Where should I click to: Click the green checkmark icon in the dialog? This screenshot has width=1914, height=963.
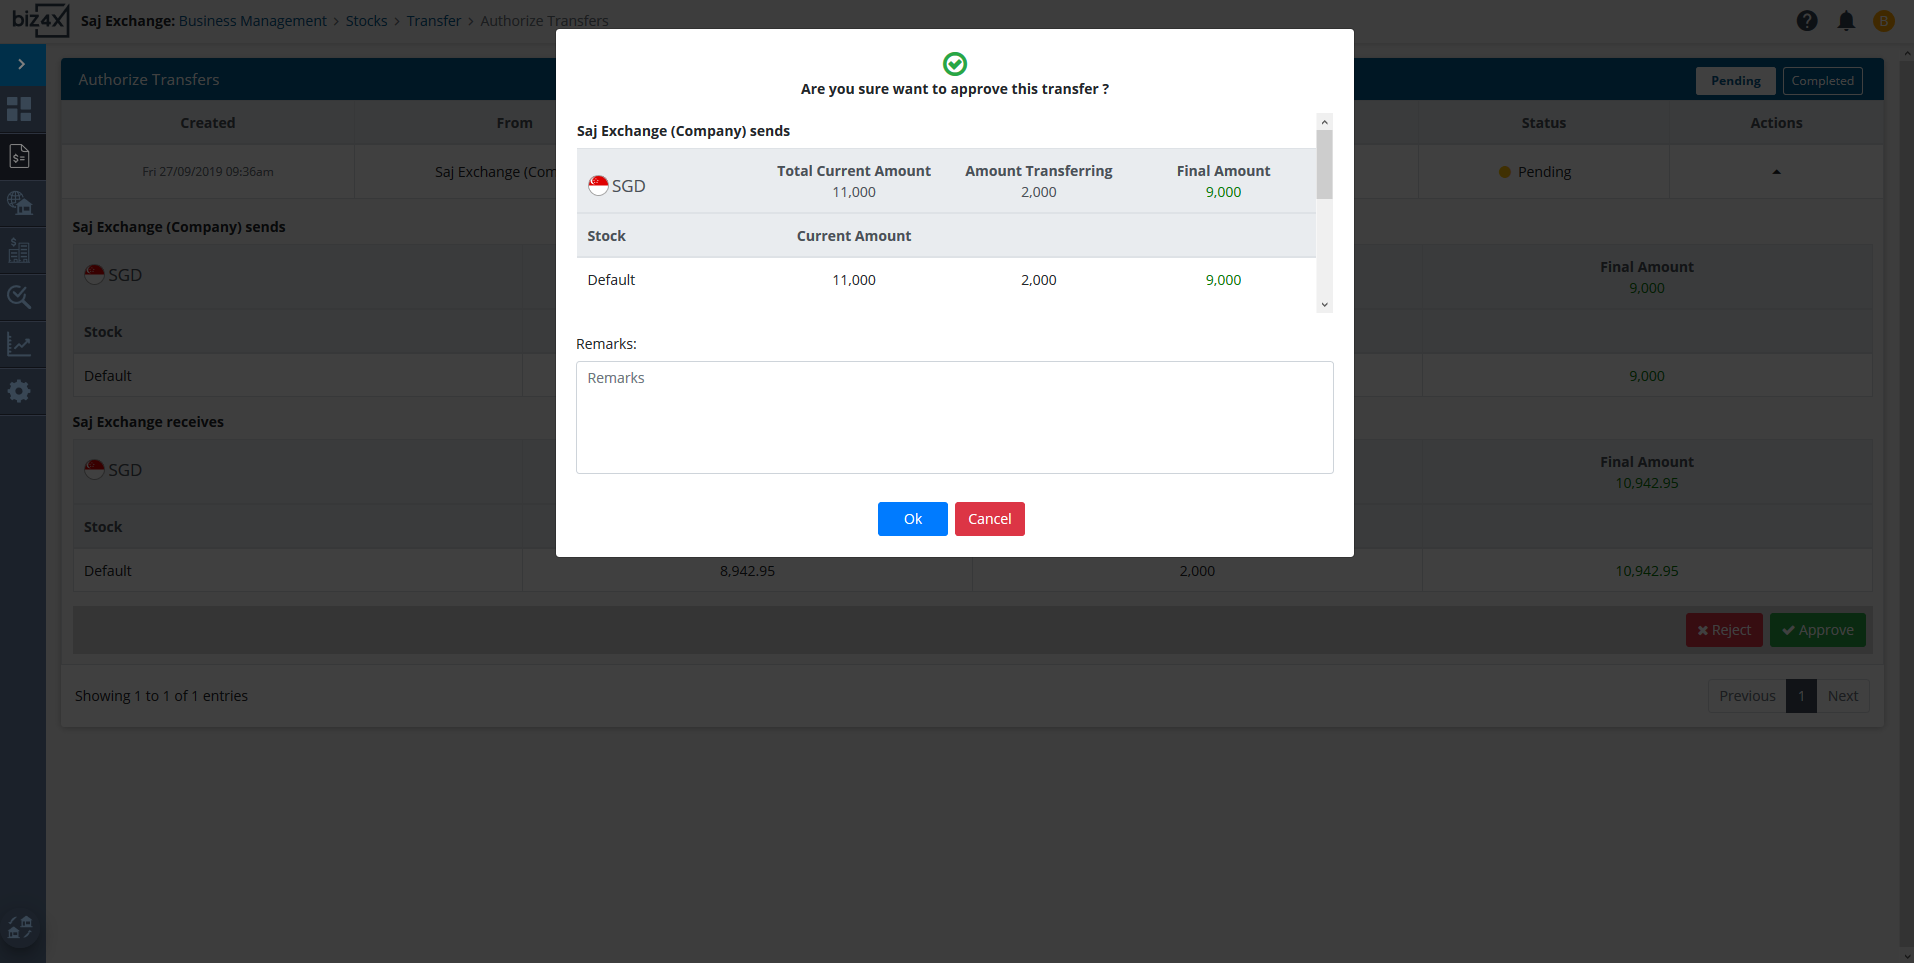tap(955, 64)
